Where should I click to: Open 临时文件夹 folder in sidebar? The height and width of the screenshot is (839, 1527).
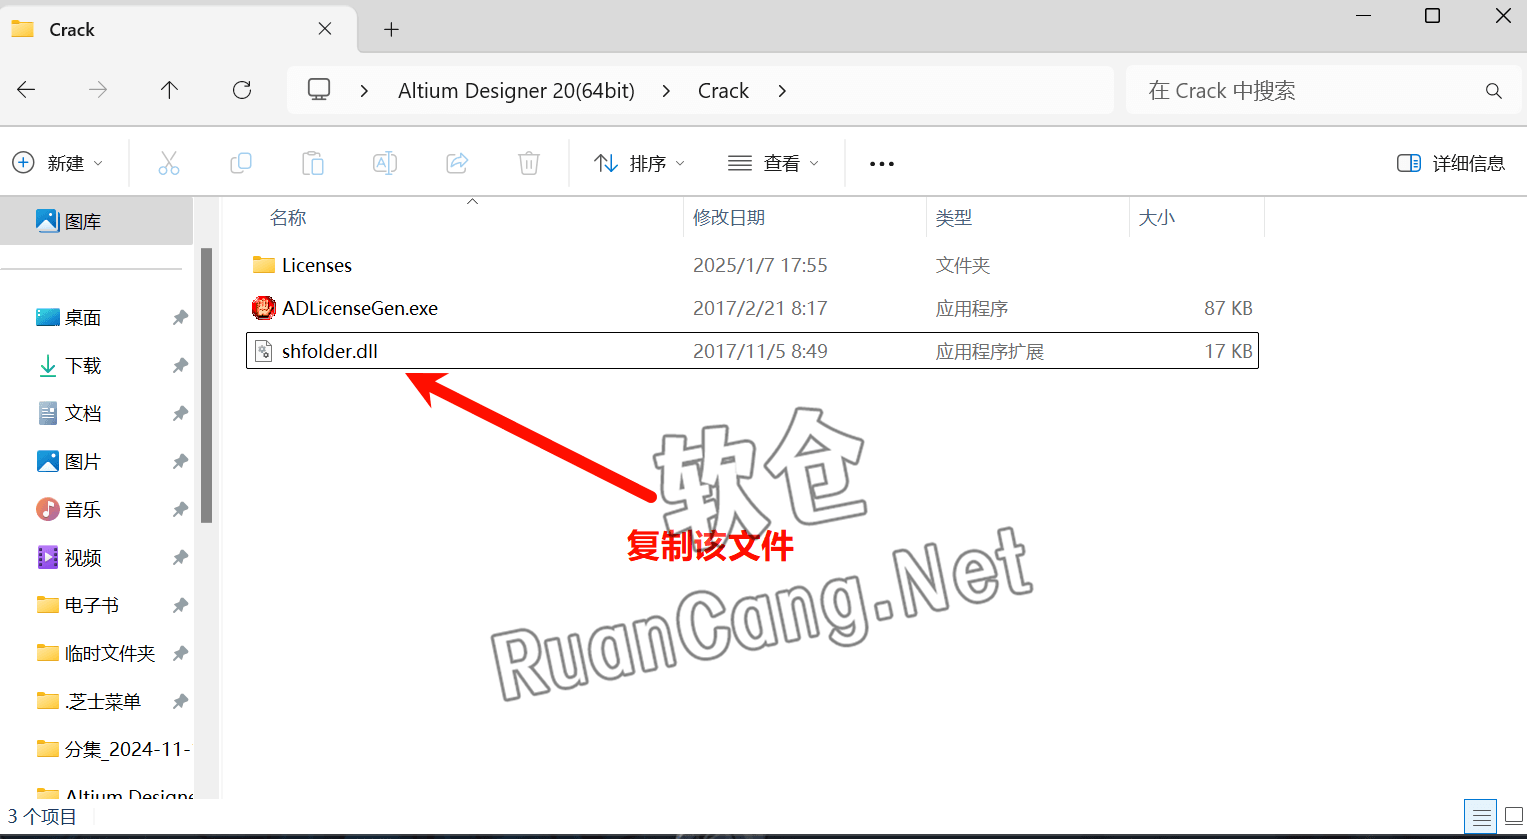point(96,653)
